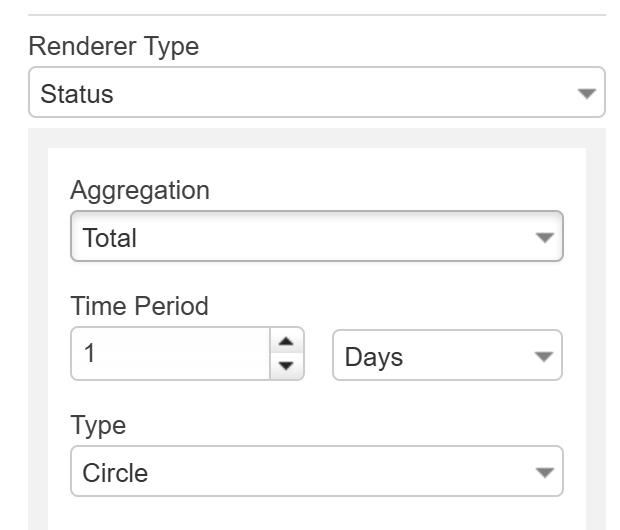Decrease Time Period with down arrow
The height and width of the screenshot is (530, 620).
tap(286, 367)
